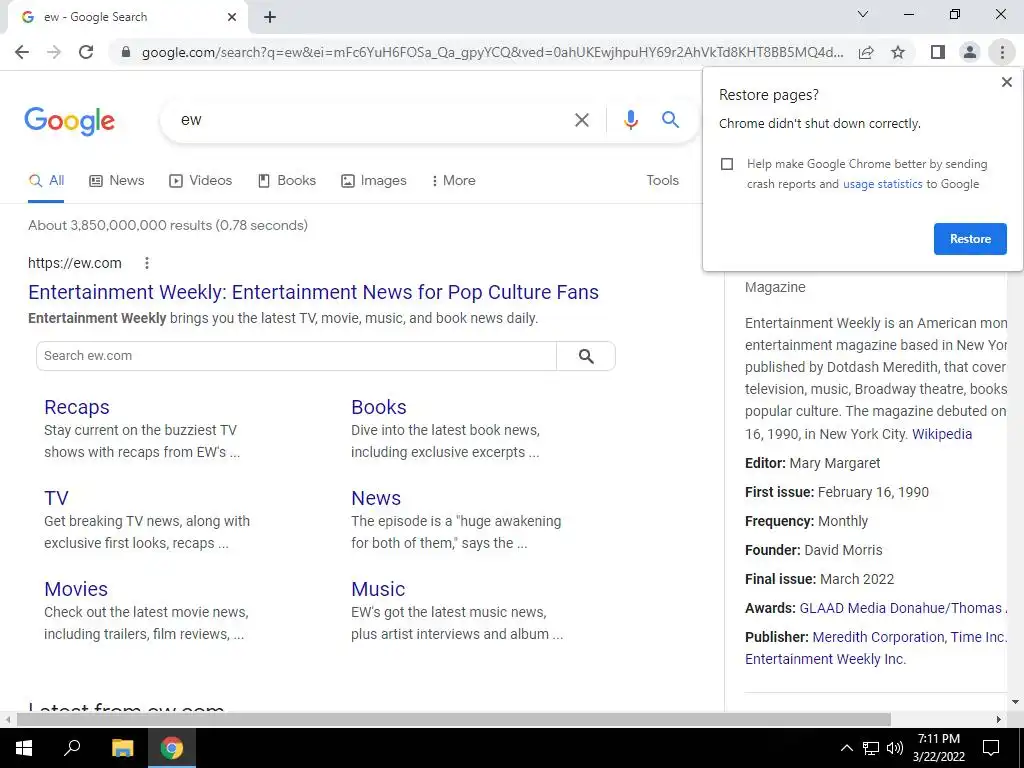Open the Windows Start menu

tap(24, 748)
